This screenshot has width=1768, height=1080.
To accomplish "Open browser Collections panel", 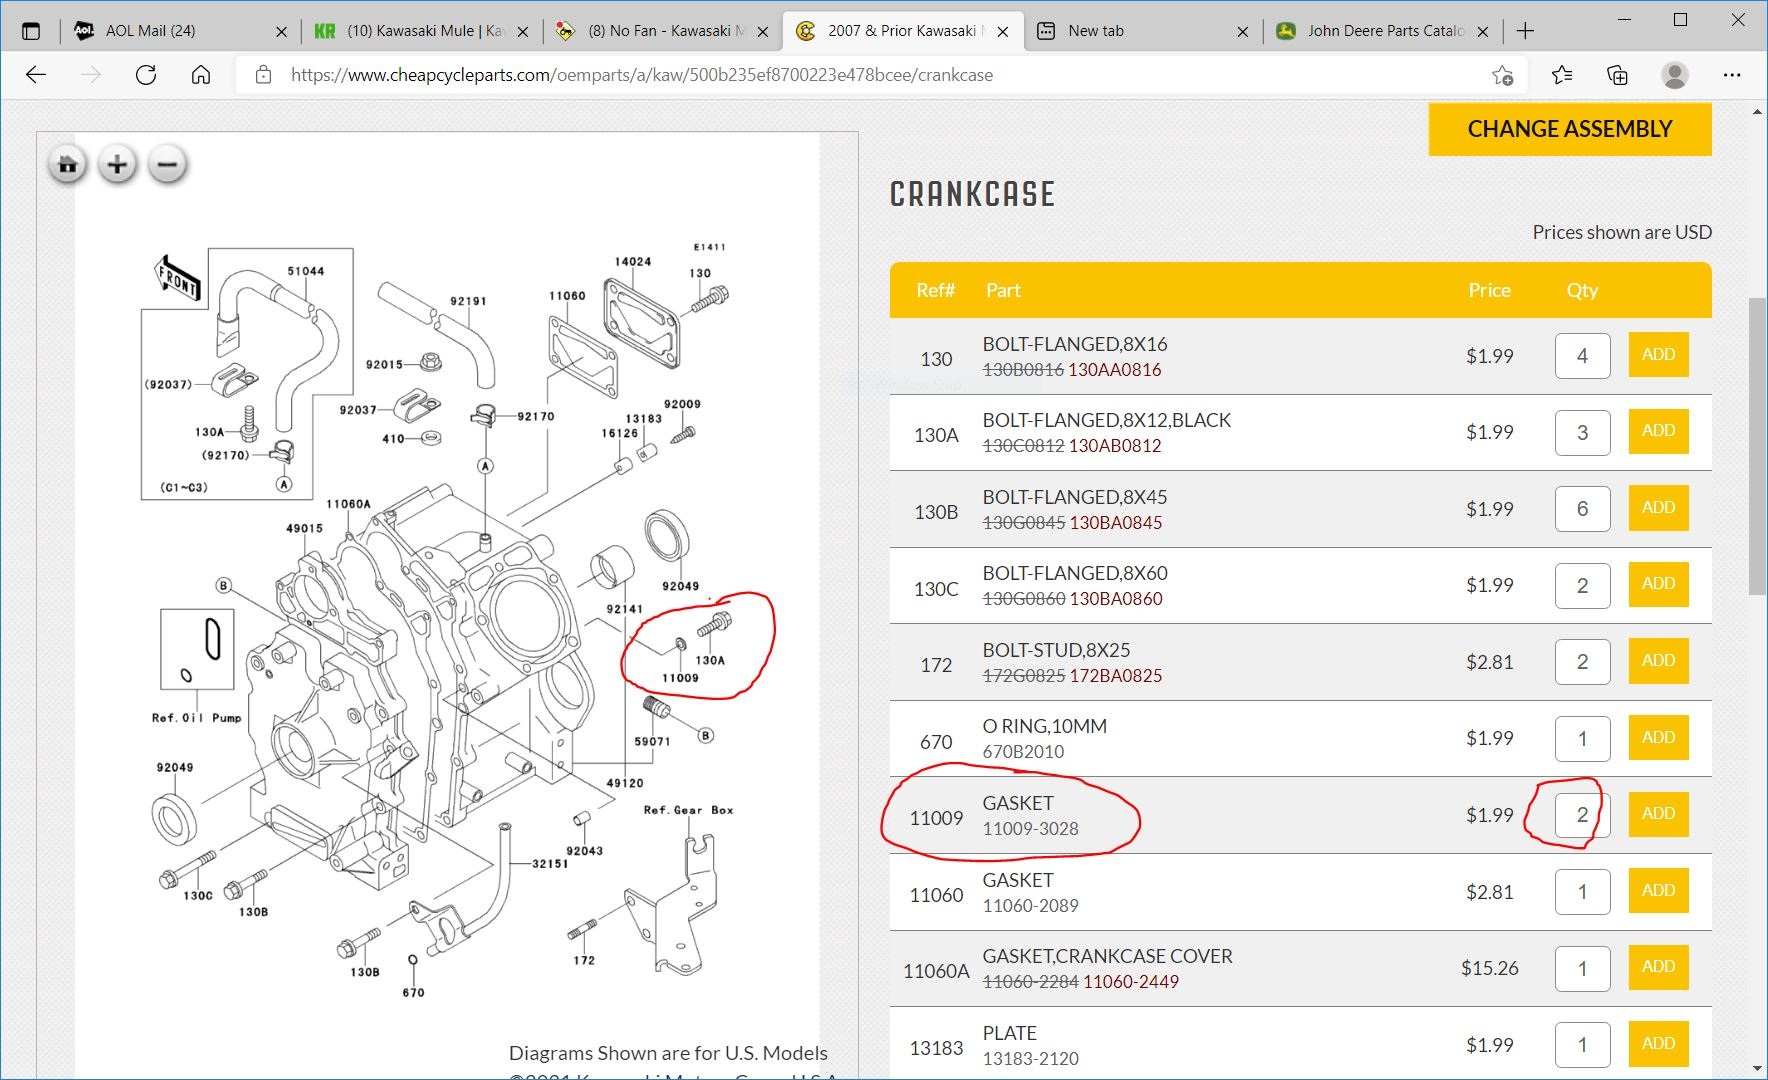I will click(1617, 75).
